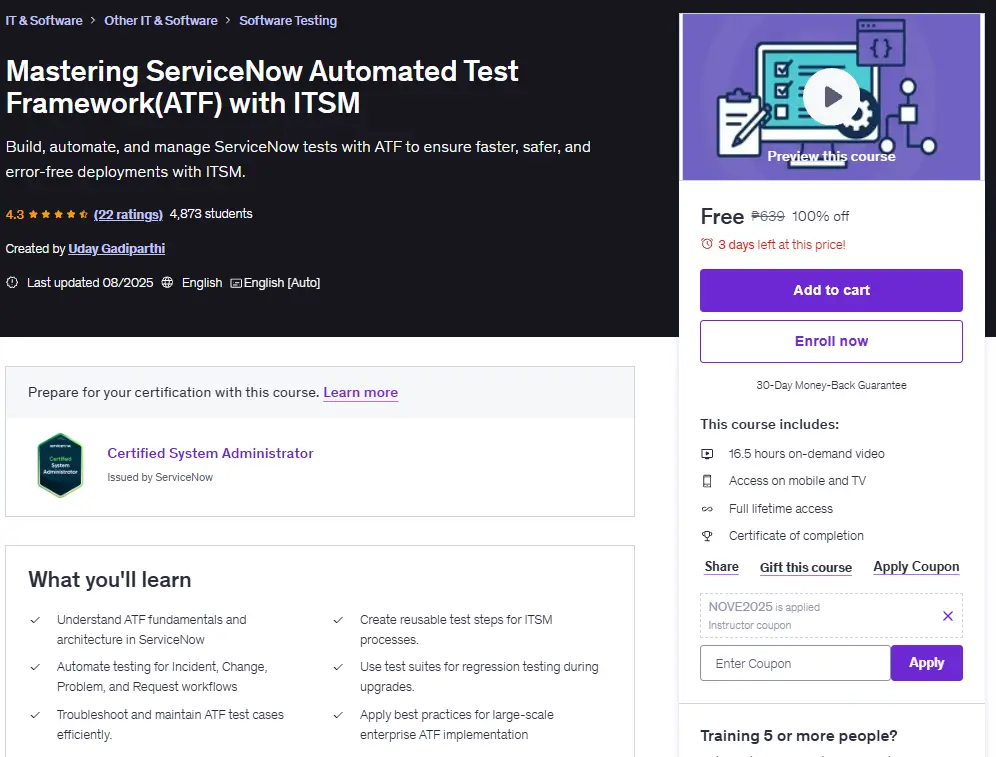The width and height of the screenshot is (996, 757).
Task: Click the trophy certificate icon
Action: pos(707,536)
